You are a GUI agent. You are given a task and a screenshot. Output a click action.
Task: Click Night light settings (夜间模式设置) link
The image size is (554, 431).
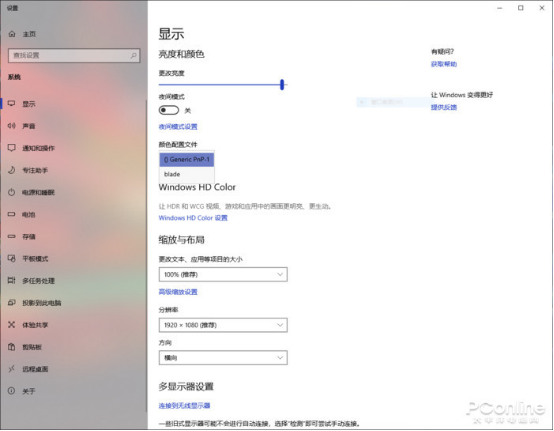178,126
